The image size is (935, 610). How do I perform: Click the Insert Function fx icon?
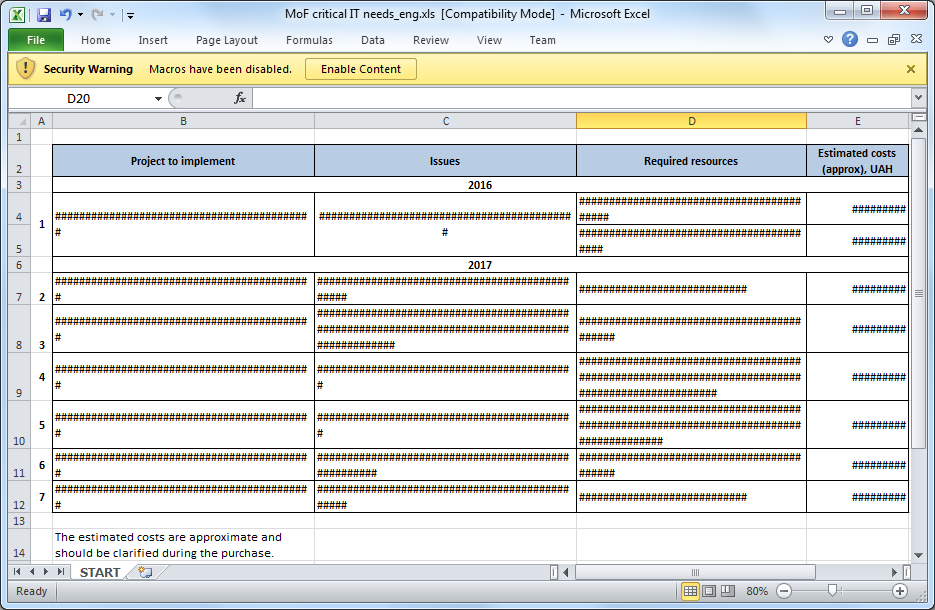(240, 98)
